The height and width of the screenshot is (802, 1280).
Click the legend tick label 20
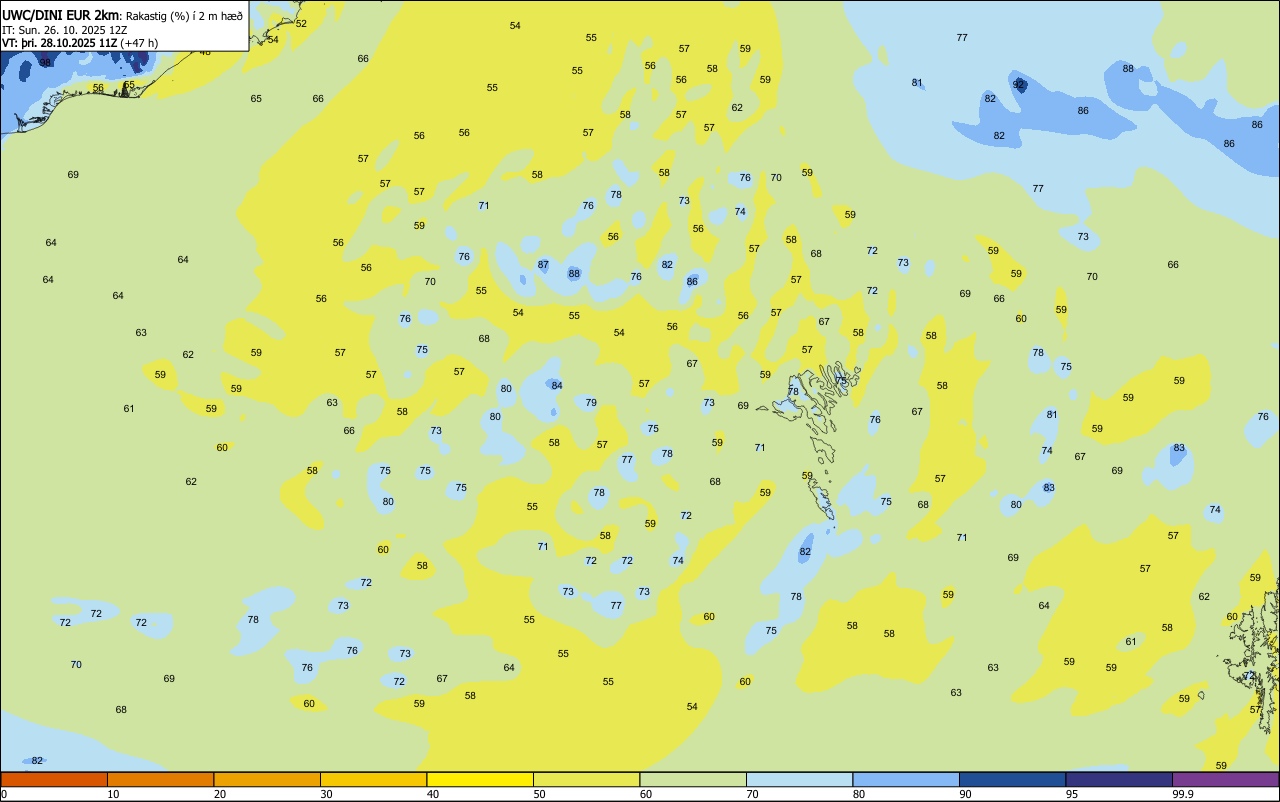[220, 795]
